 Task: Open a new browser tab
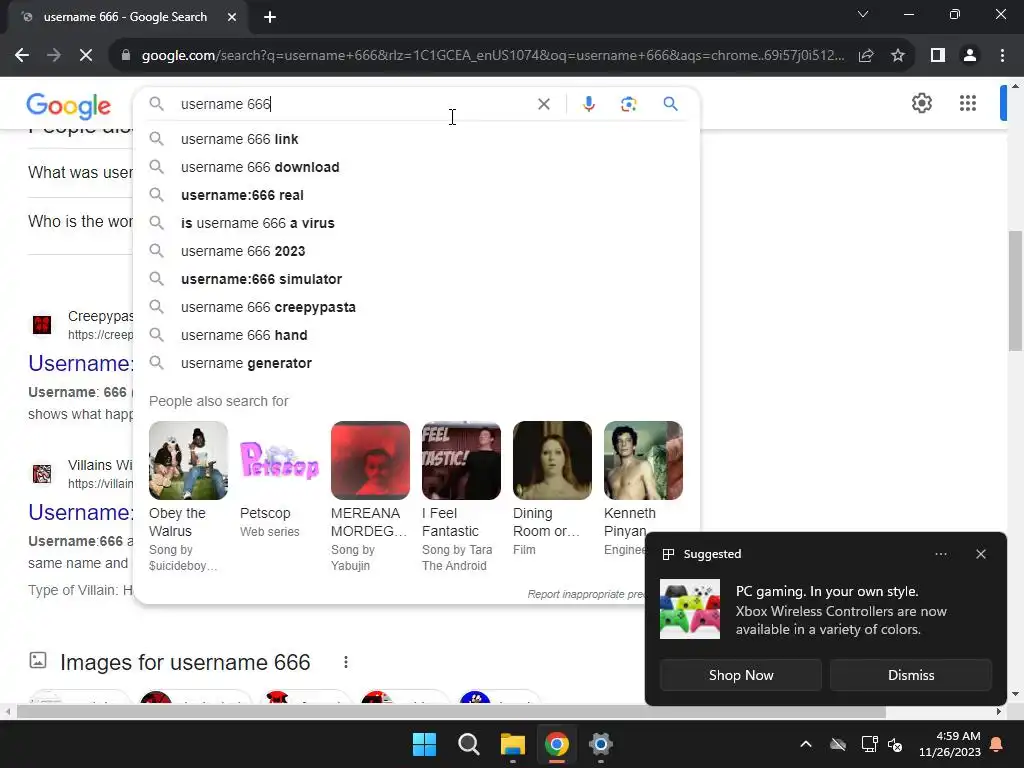pos(270,17)
